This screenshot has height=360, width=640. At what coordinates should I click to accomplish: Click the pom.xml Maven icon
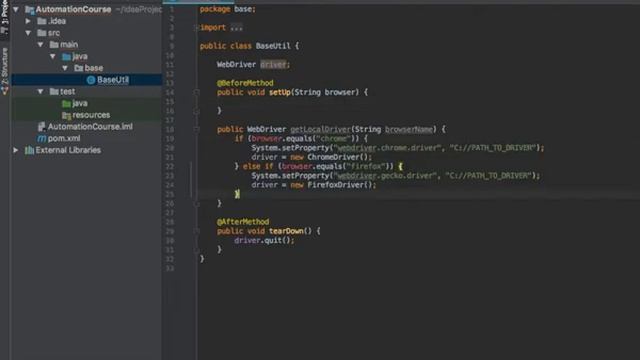pyautogui.click(x=42, y=138)
